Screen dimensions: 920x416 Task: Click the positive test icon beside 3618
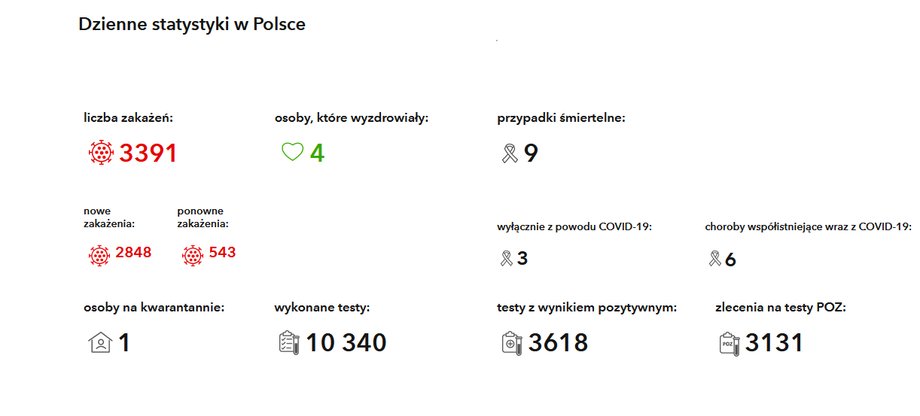(512, 343)
